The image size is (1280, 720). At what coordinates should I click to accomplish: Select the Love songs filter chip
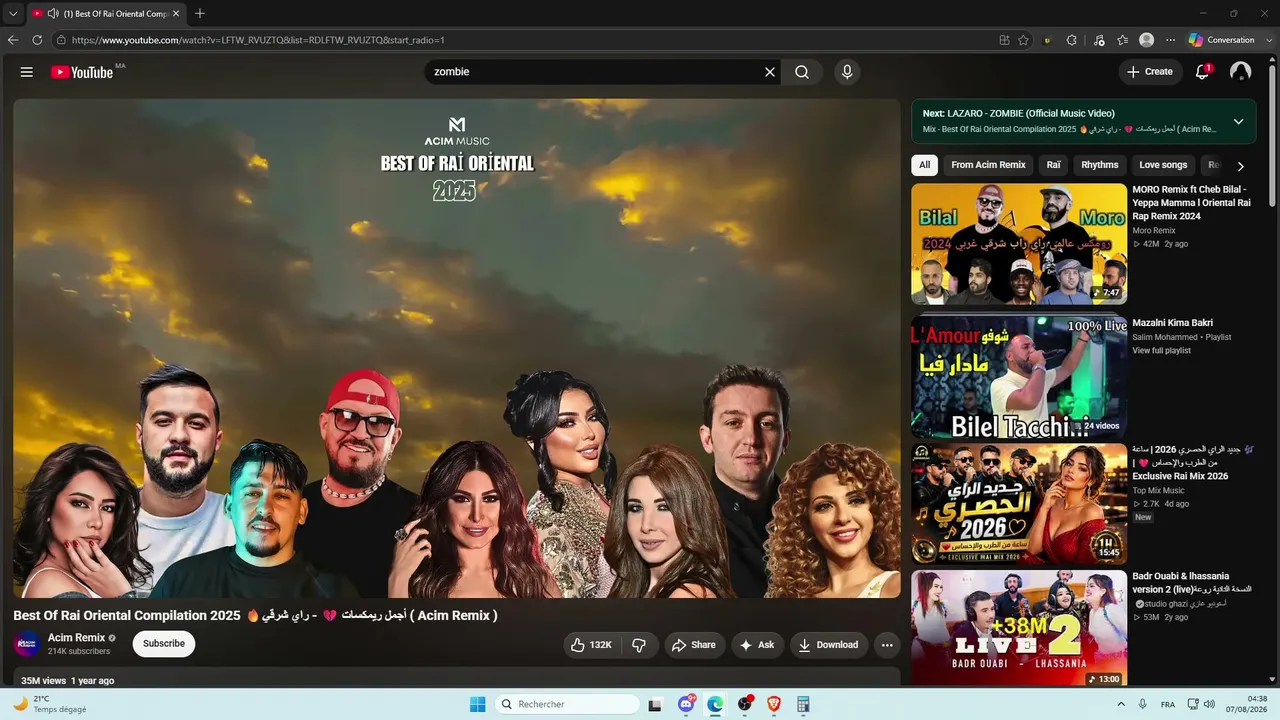[1163, 165]
